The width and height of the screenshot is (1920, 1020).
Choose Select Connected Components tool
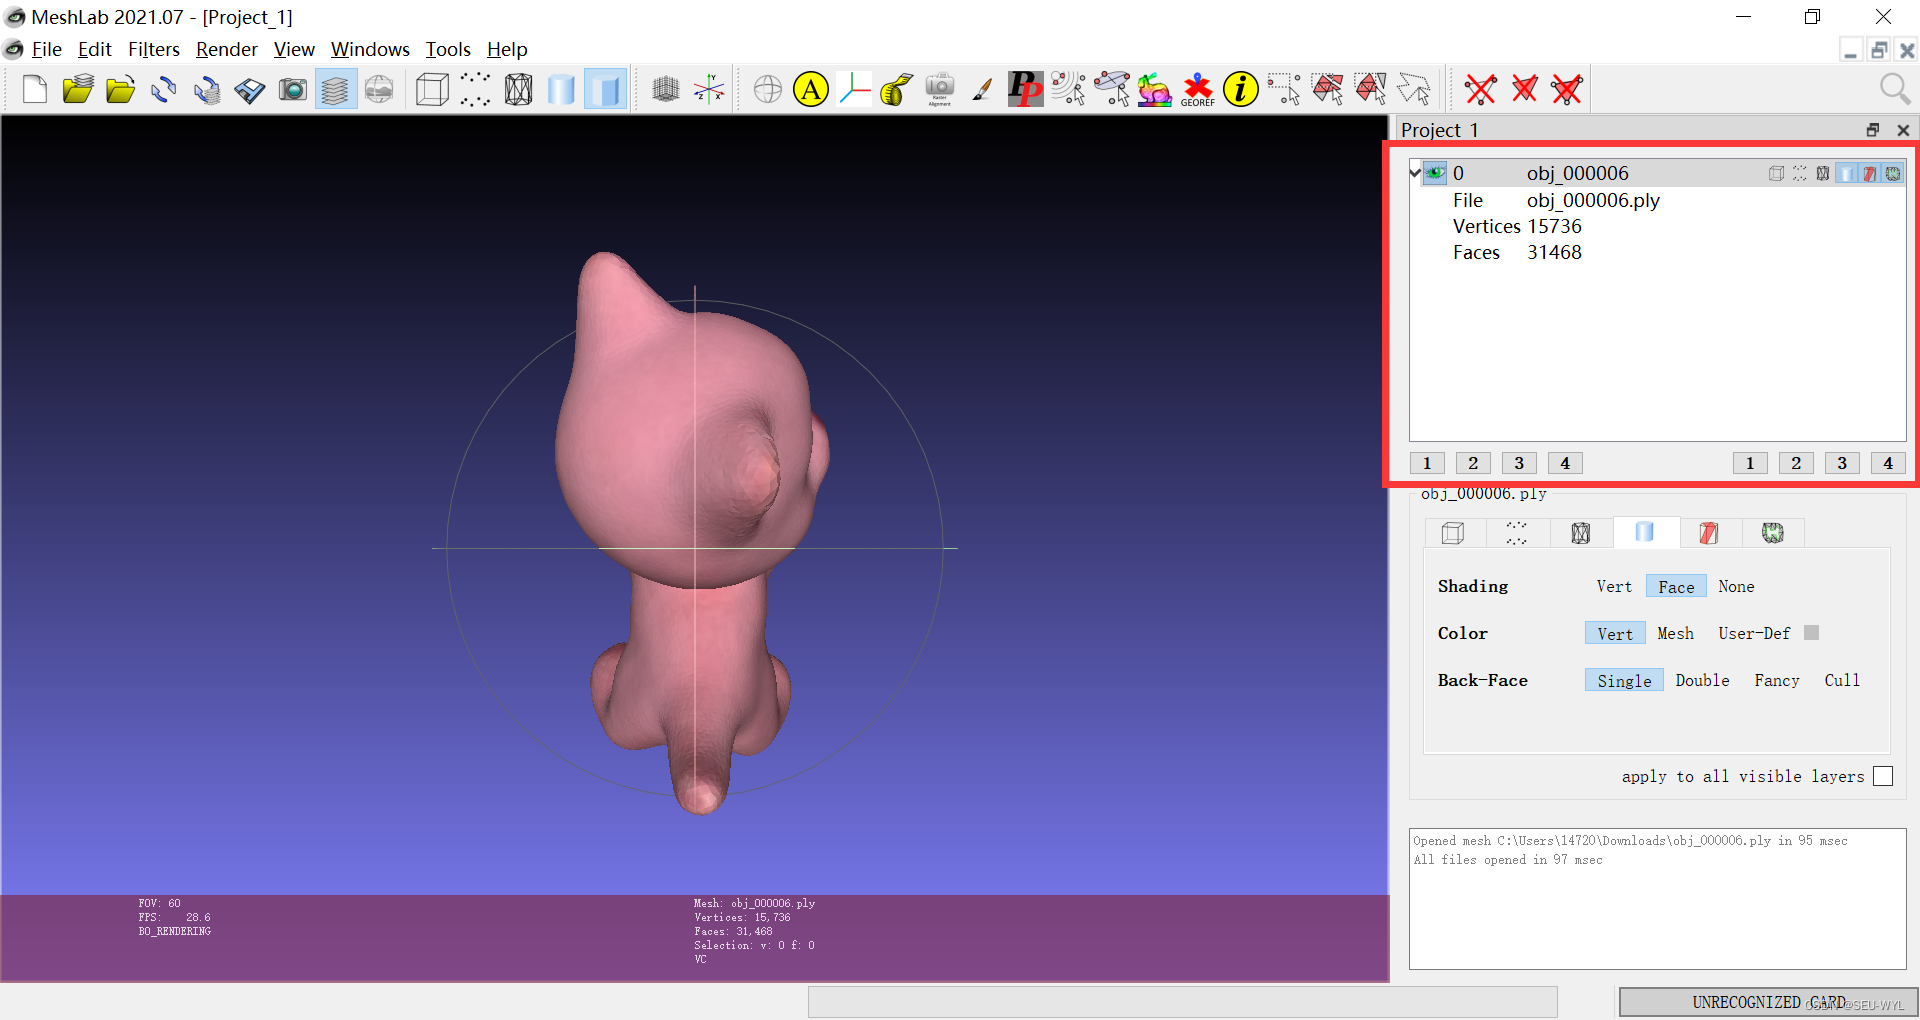coord(1370,90)
